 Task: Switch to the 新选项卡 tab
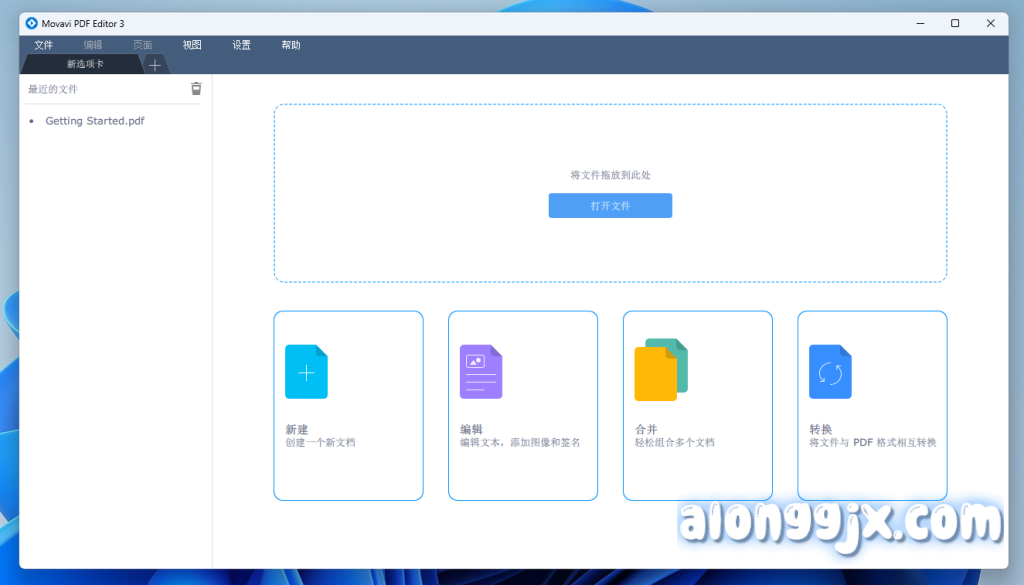(85, 64)
